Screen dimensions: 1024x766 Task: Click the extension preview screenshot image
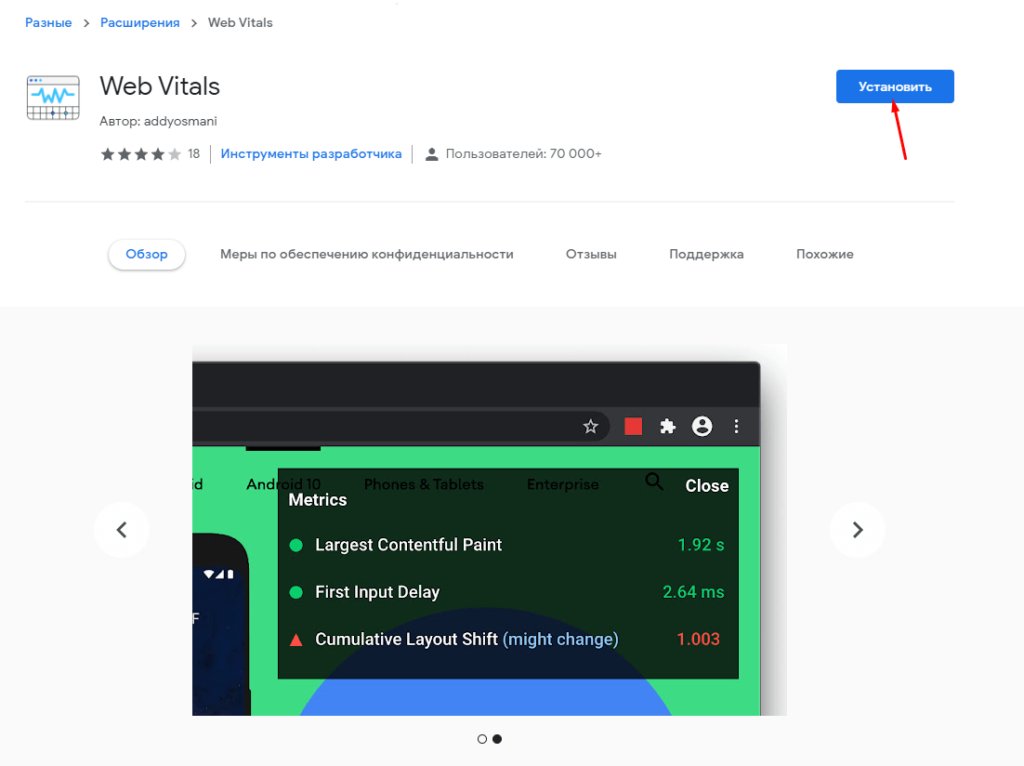(x=489, y=530)
